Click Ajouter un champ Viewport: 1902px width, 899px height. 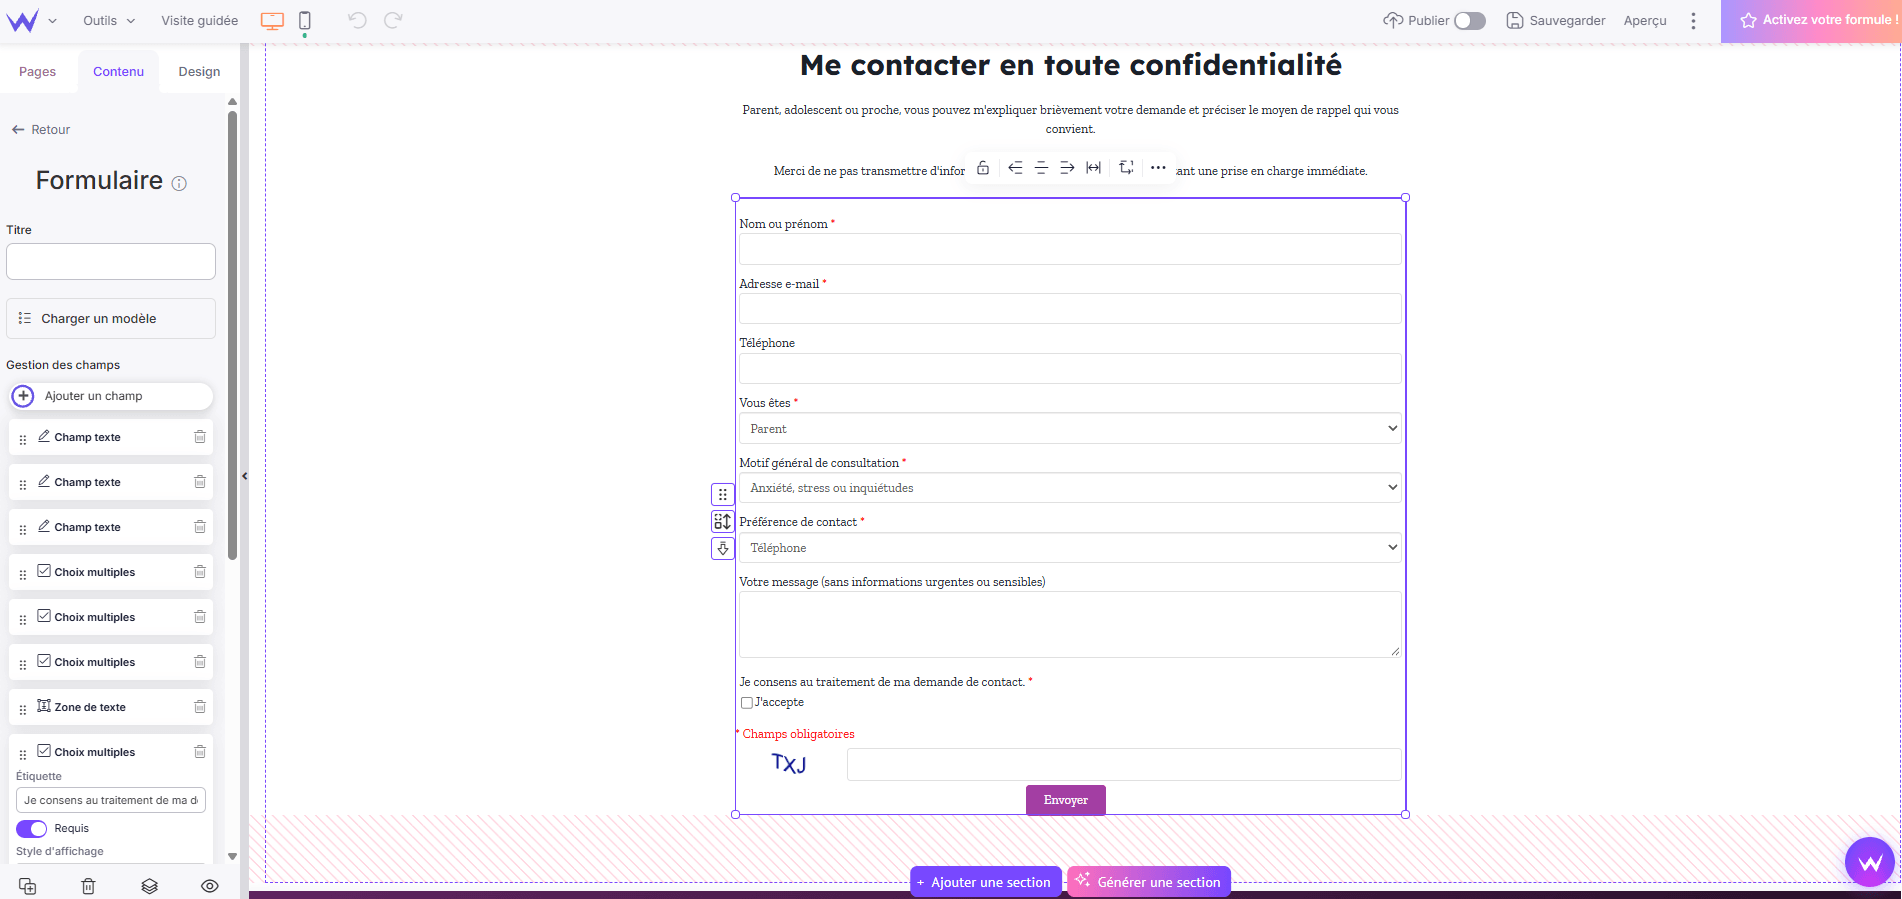[x=111, y=396]
